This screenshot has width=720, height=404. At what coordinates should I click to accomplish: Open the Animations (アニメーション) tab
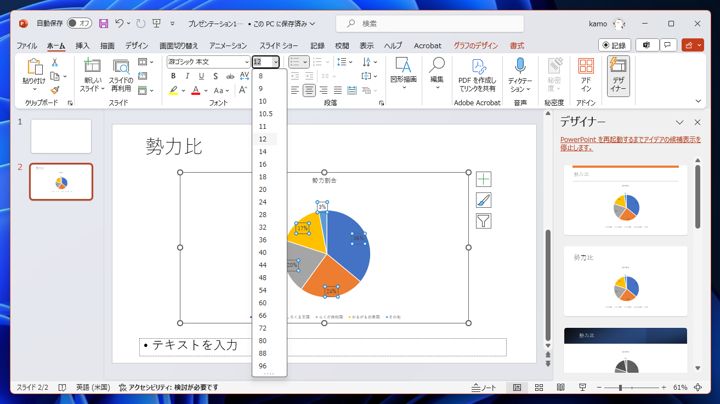point(228,45)
